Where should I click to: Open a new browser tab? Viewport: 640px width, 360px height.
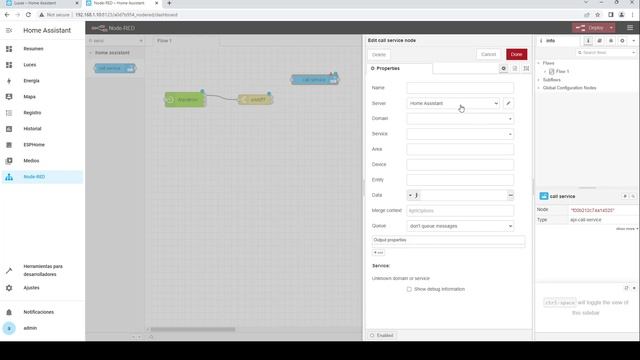click(x=169, y=3)
